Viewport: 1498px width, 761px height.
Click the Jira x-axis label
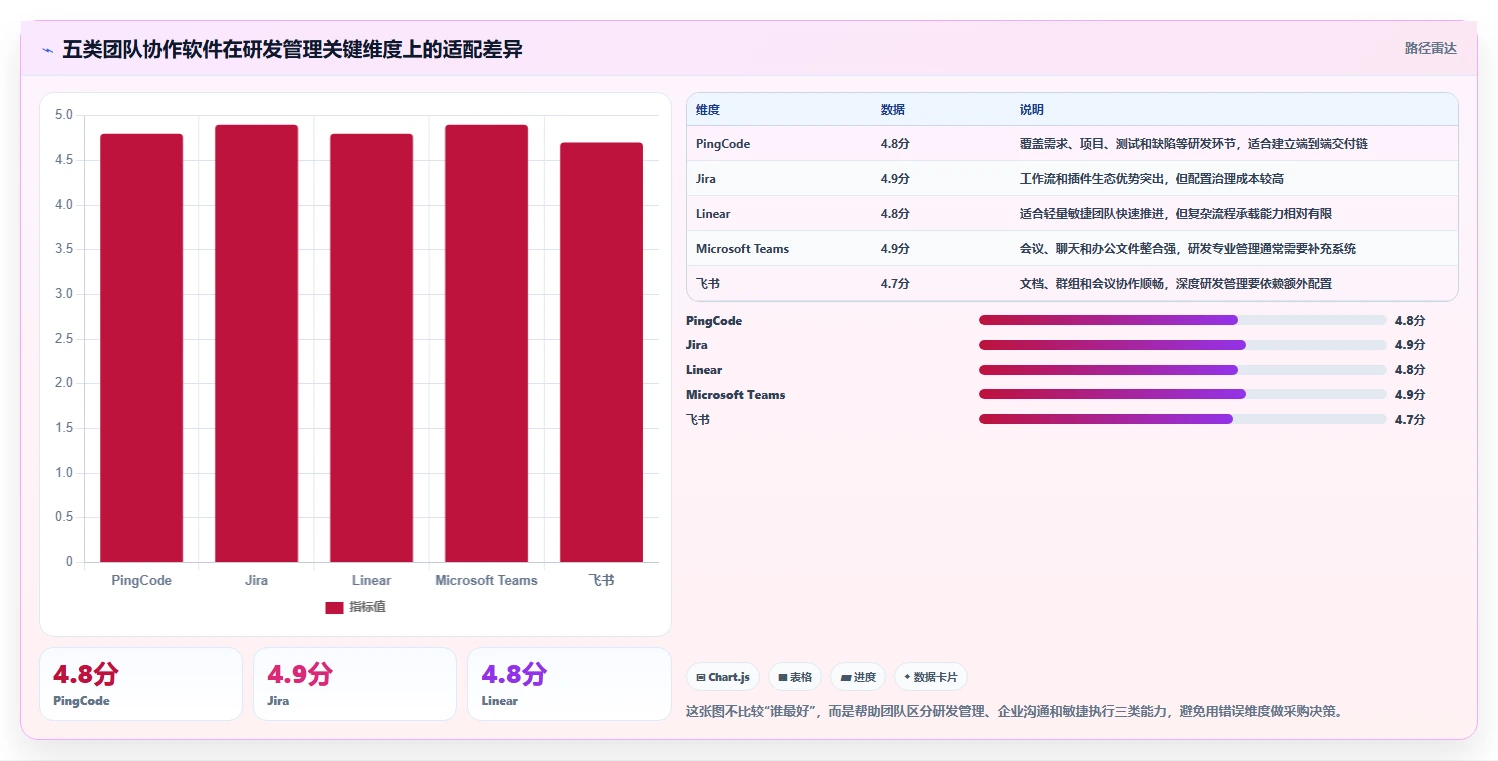[256, 581]
